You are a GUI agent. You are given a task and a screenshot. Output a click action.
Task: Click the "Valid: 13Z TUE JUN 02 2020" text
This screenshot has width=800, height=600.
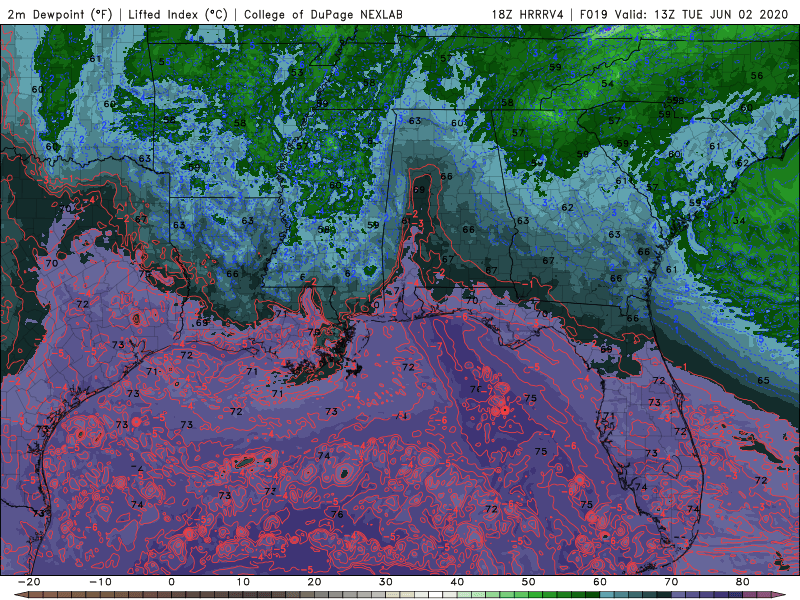[702, 14]
